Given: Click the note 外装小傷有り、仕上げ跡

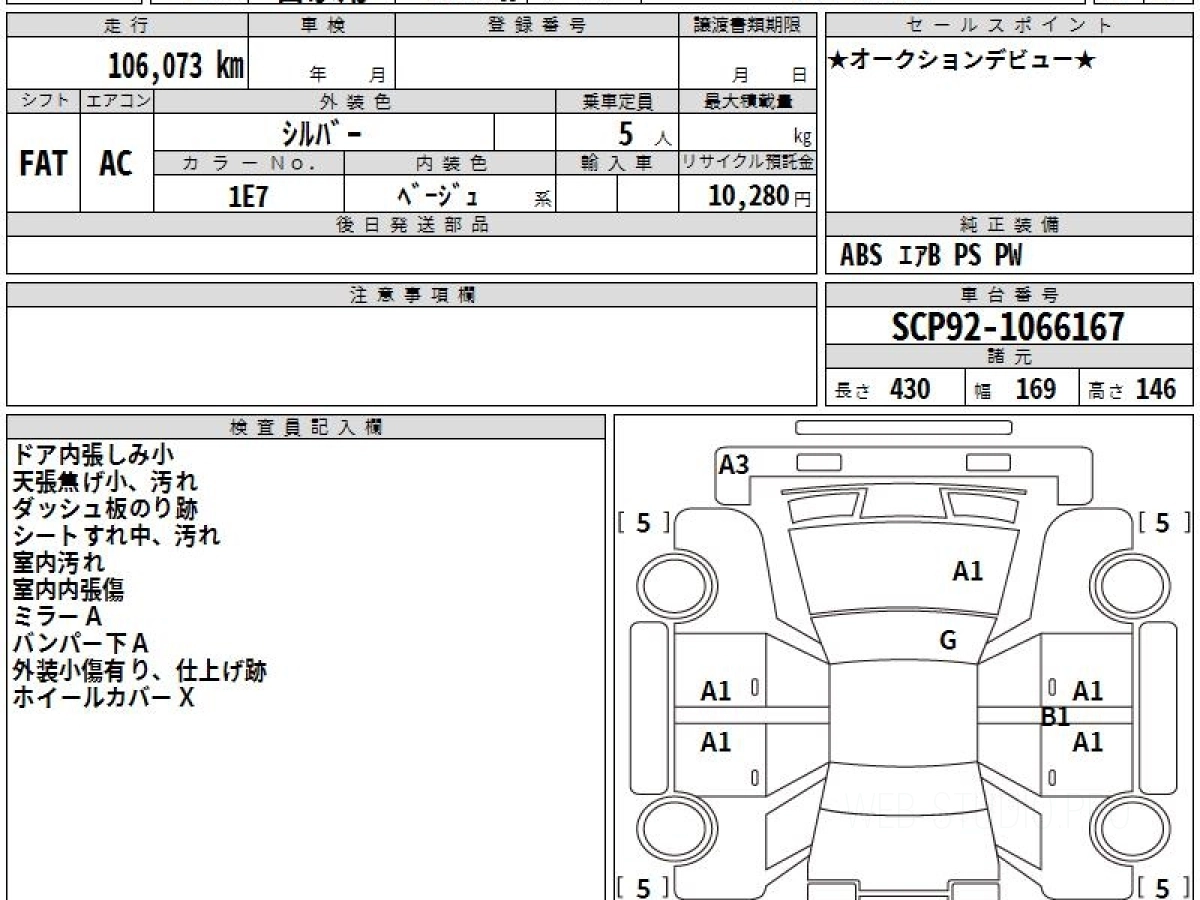Looking at the screenshot, I should [140, 671].
